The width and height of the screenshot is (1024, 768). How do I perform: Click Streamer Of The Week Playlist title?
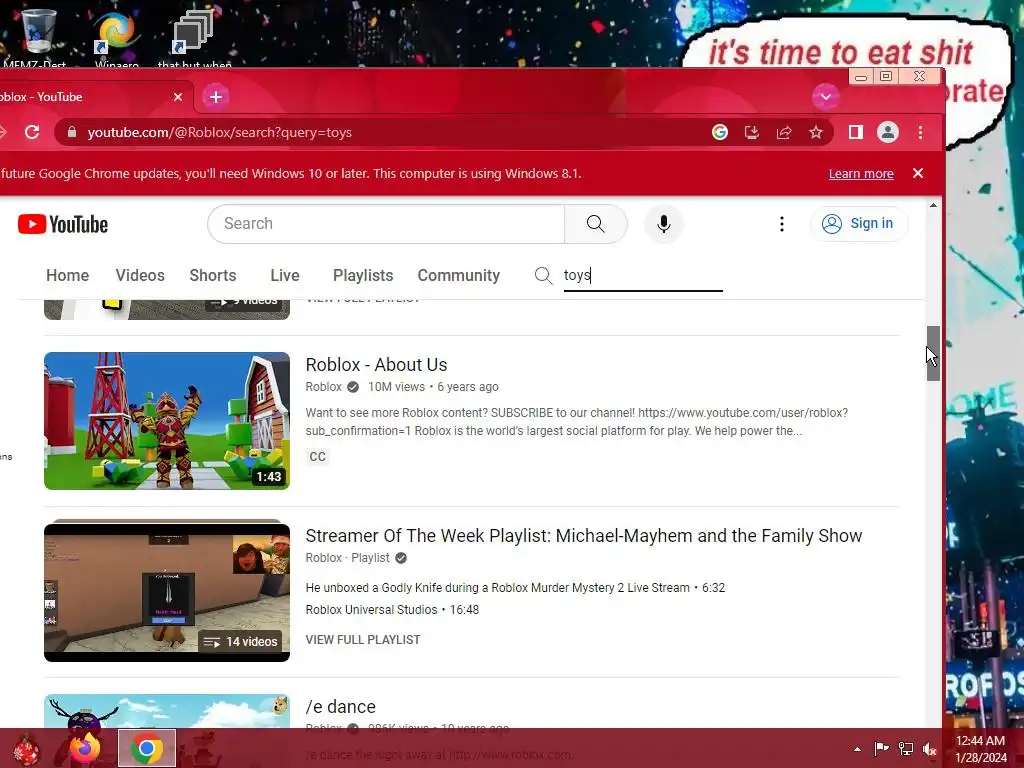[x=584, y=536]
